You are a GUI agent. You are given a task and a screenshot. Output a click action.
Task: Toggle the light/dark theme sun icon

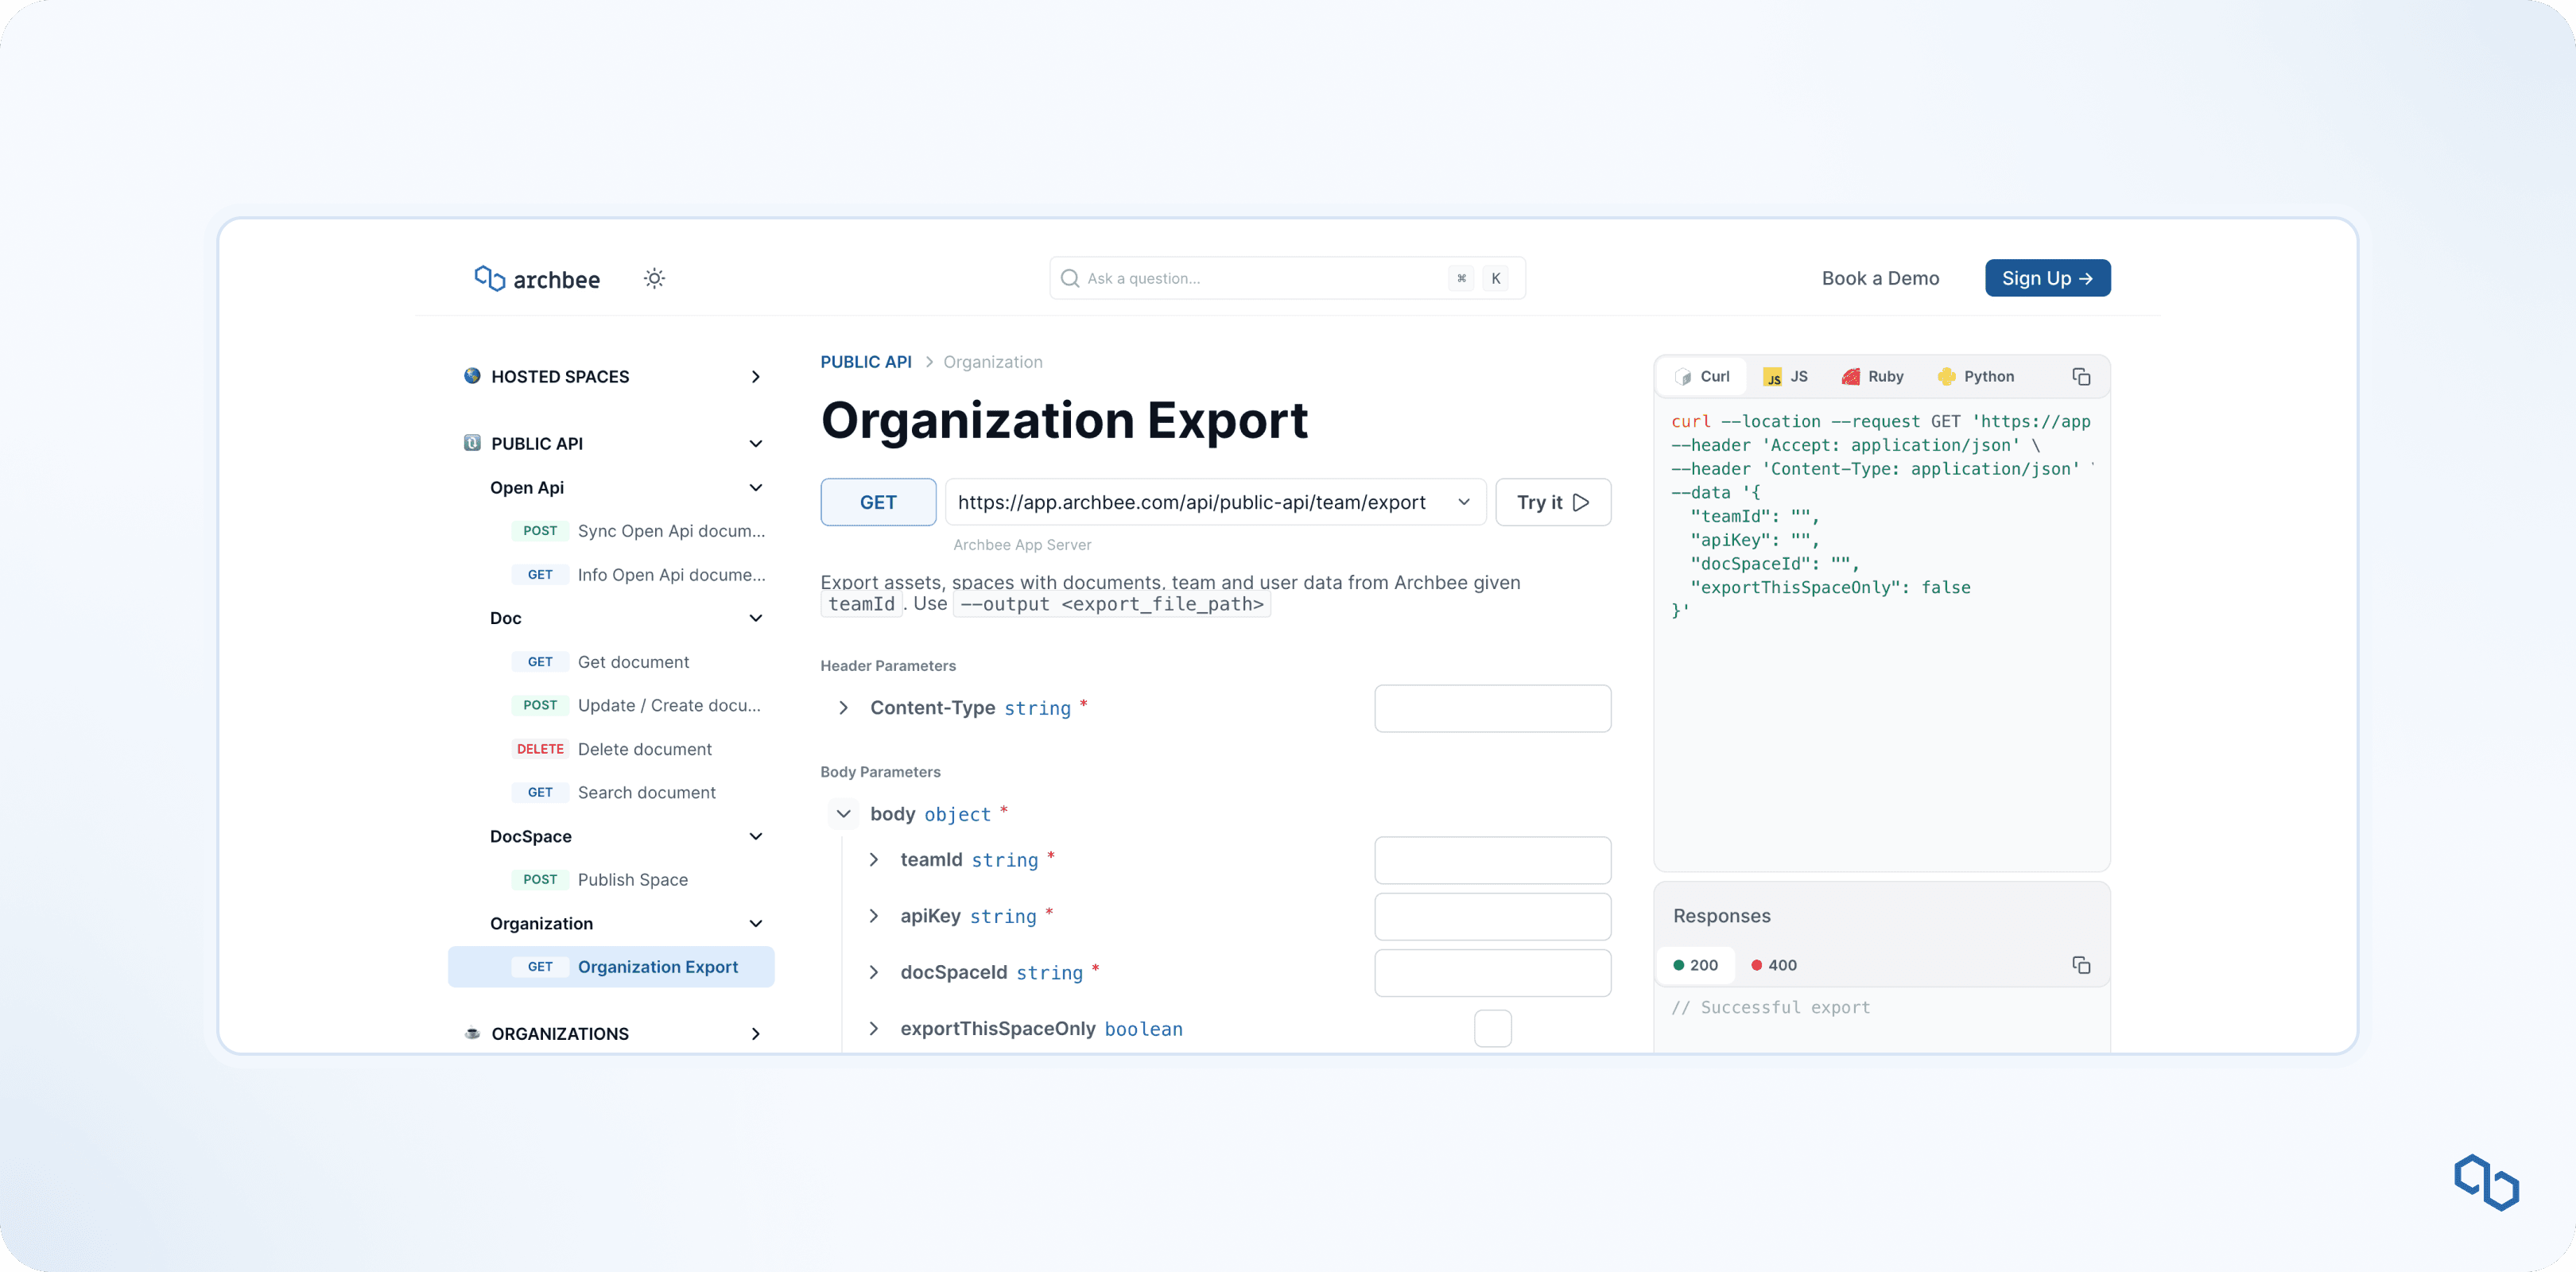pyautogui.click(x=654, y=278)
